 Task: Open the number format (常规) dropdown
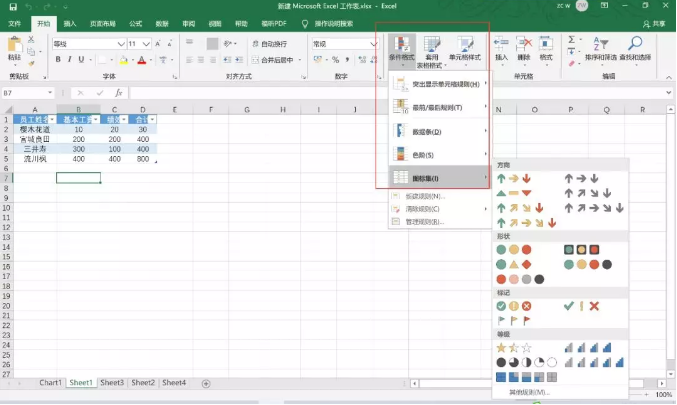pyautogui.click(x=373, y=44)
